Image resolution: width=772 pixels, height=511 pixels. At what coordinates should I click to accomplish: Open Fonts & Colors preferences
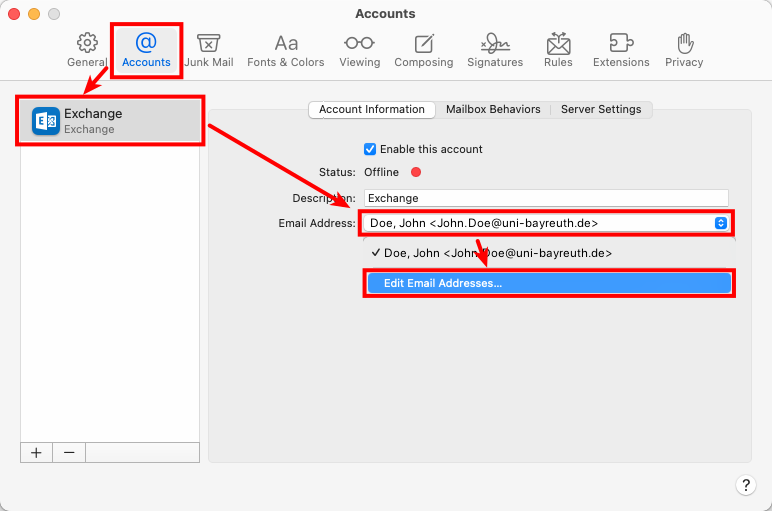[x=286, y=50]
